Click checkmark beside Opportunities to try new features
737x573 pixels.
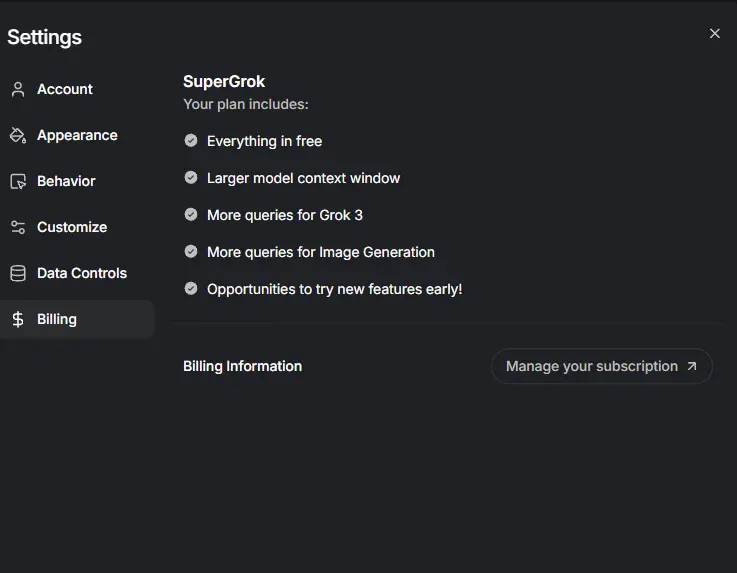point(191,289)
